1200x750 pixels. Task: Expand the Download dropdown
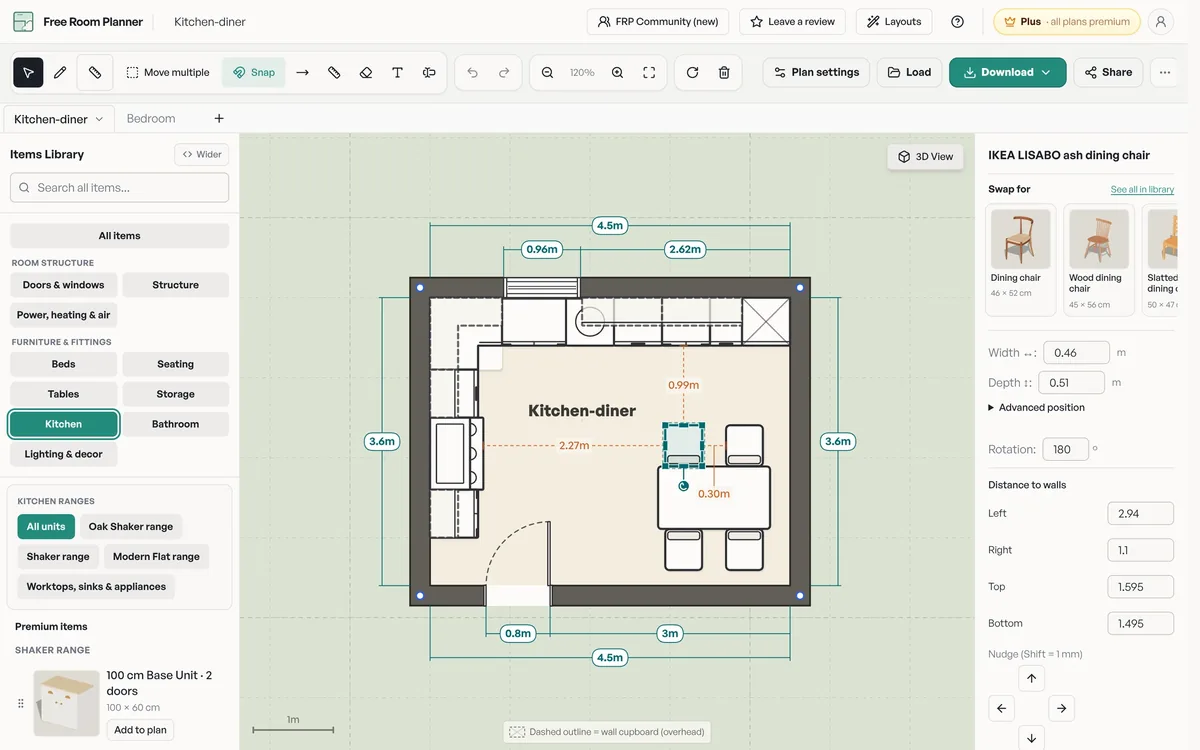[1046, 72]
